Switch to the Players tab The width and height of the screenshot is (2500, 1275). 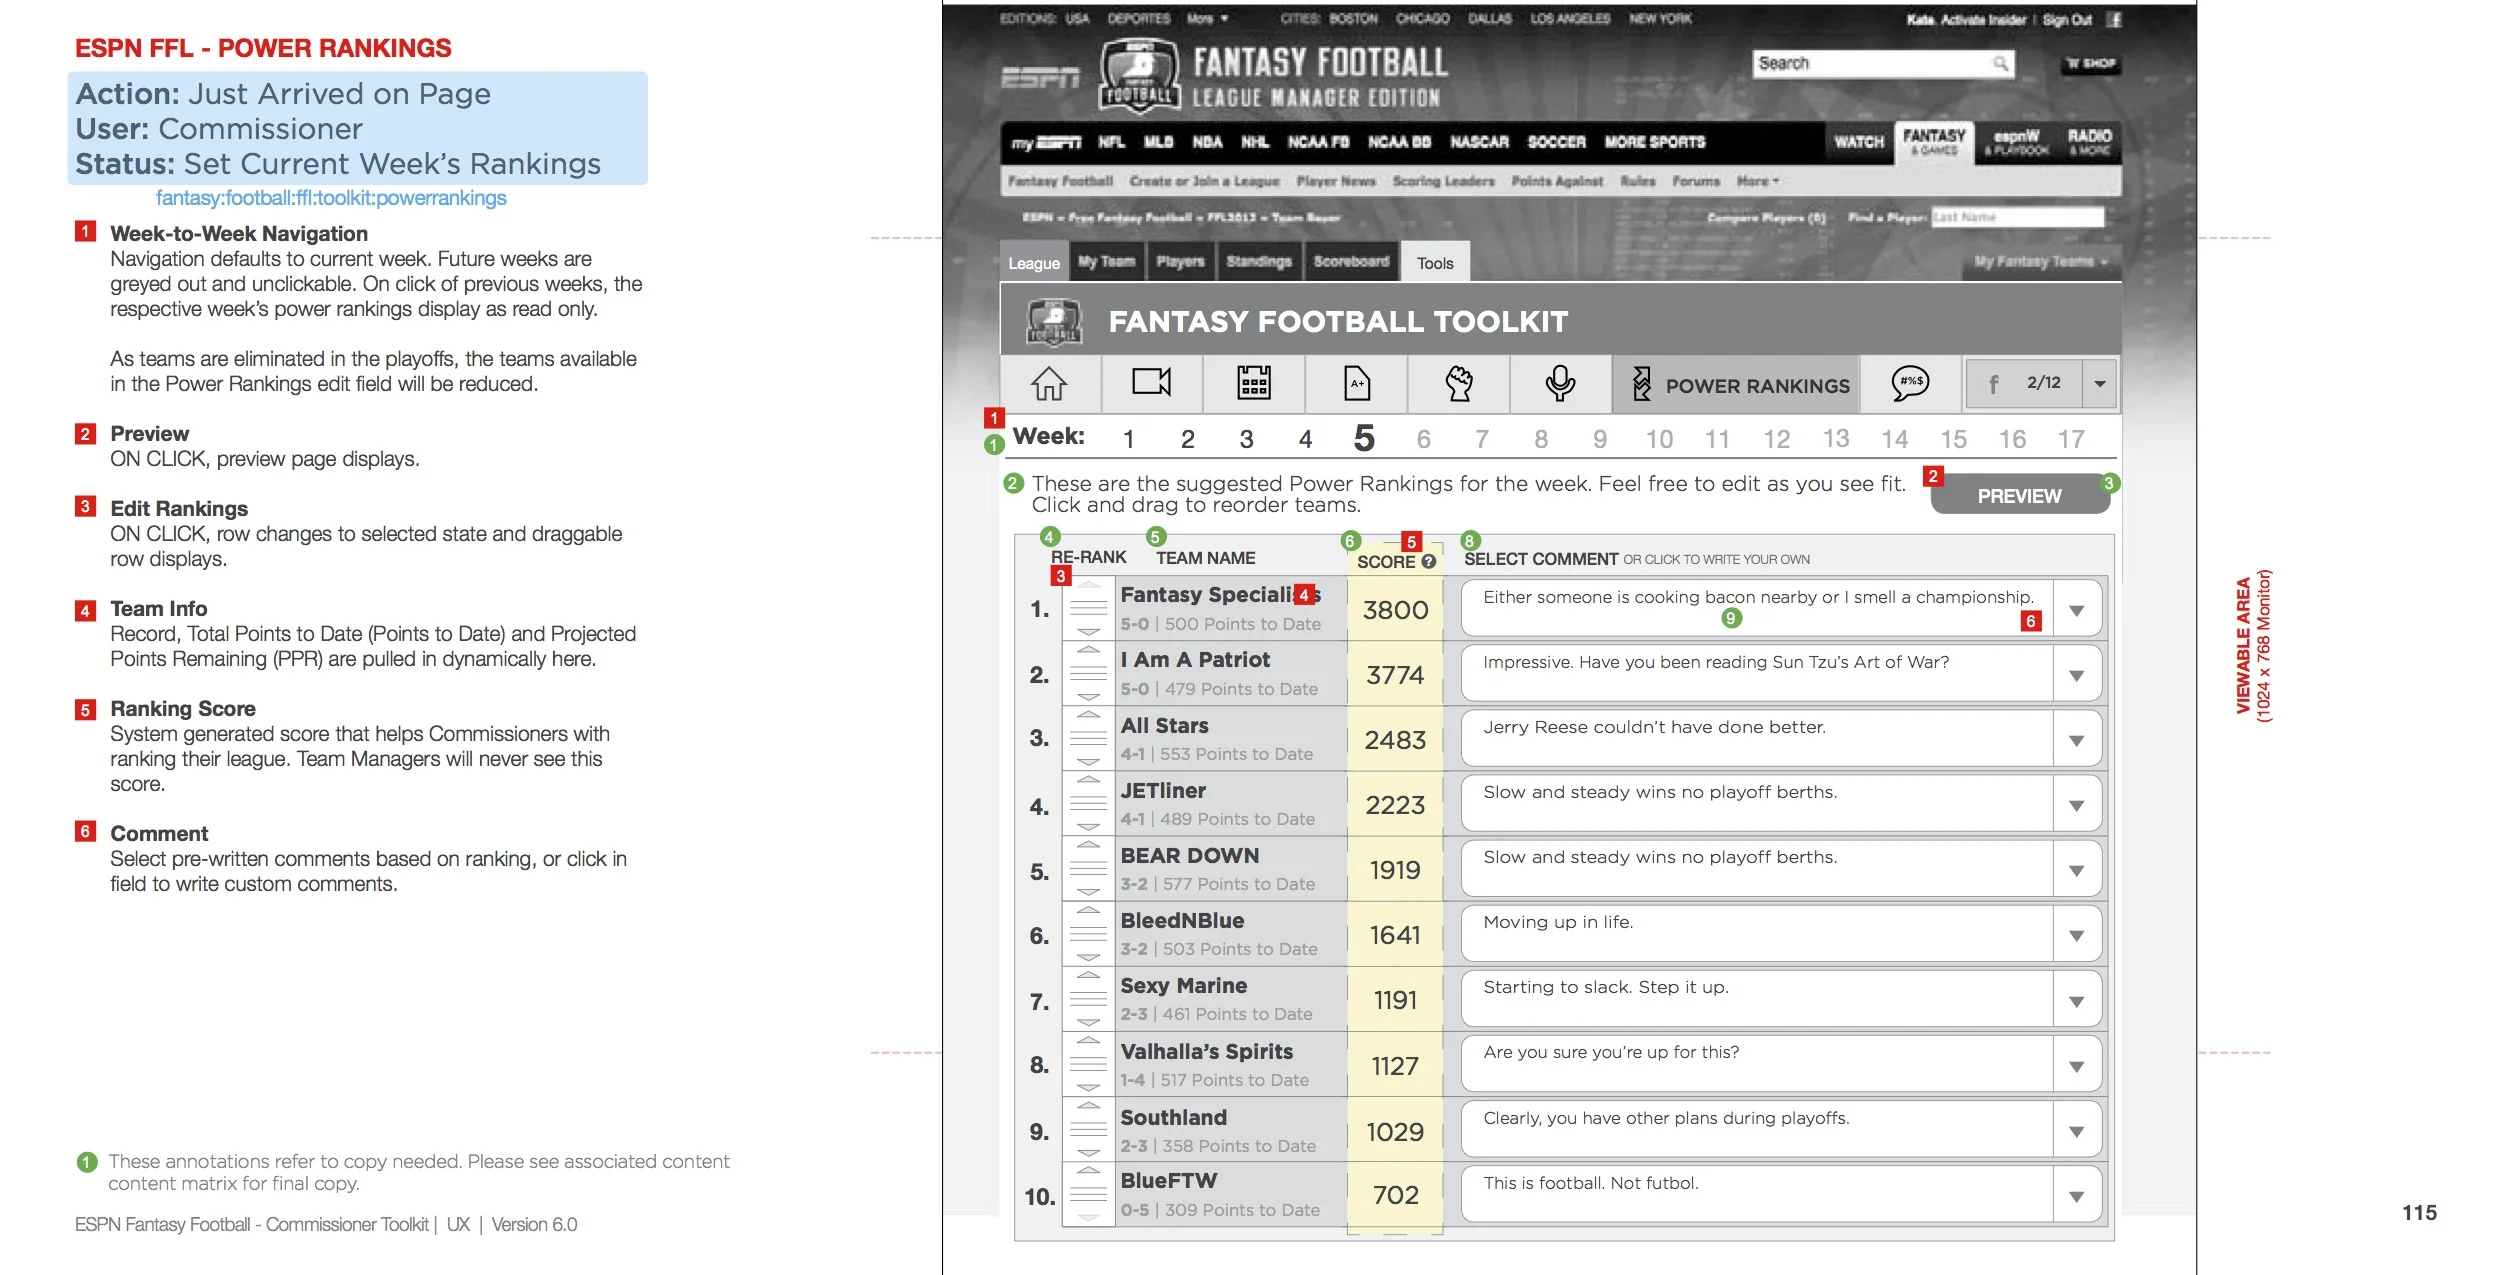coord(1181,262)
